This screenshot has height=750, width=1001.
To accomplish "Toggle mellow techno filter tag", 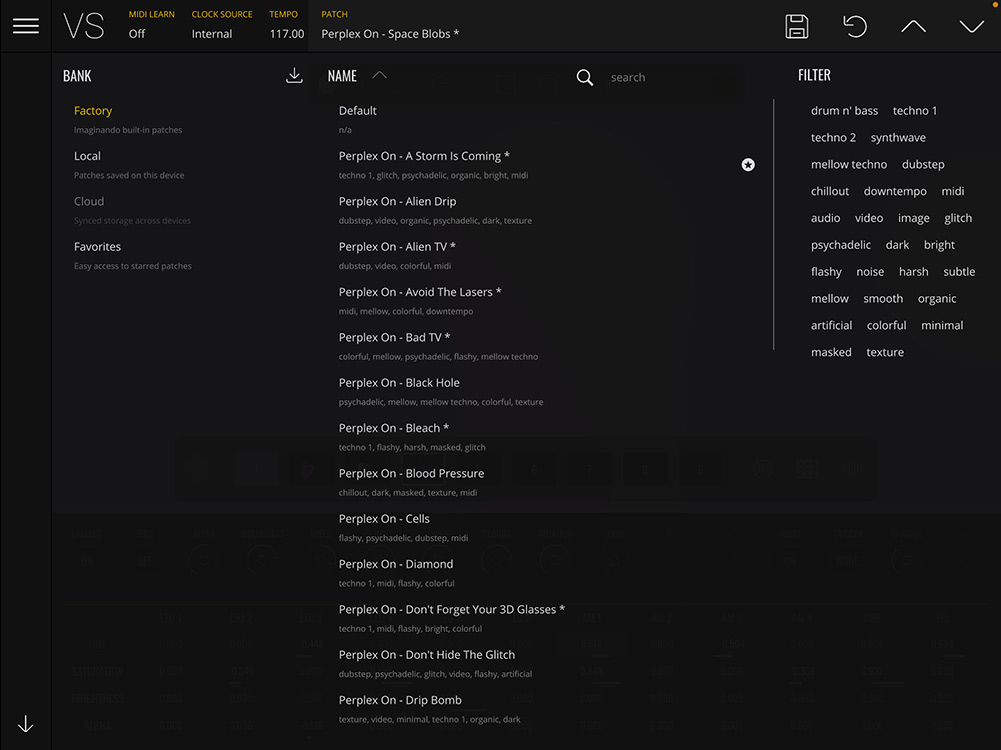I will point(848,164).
